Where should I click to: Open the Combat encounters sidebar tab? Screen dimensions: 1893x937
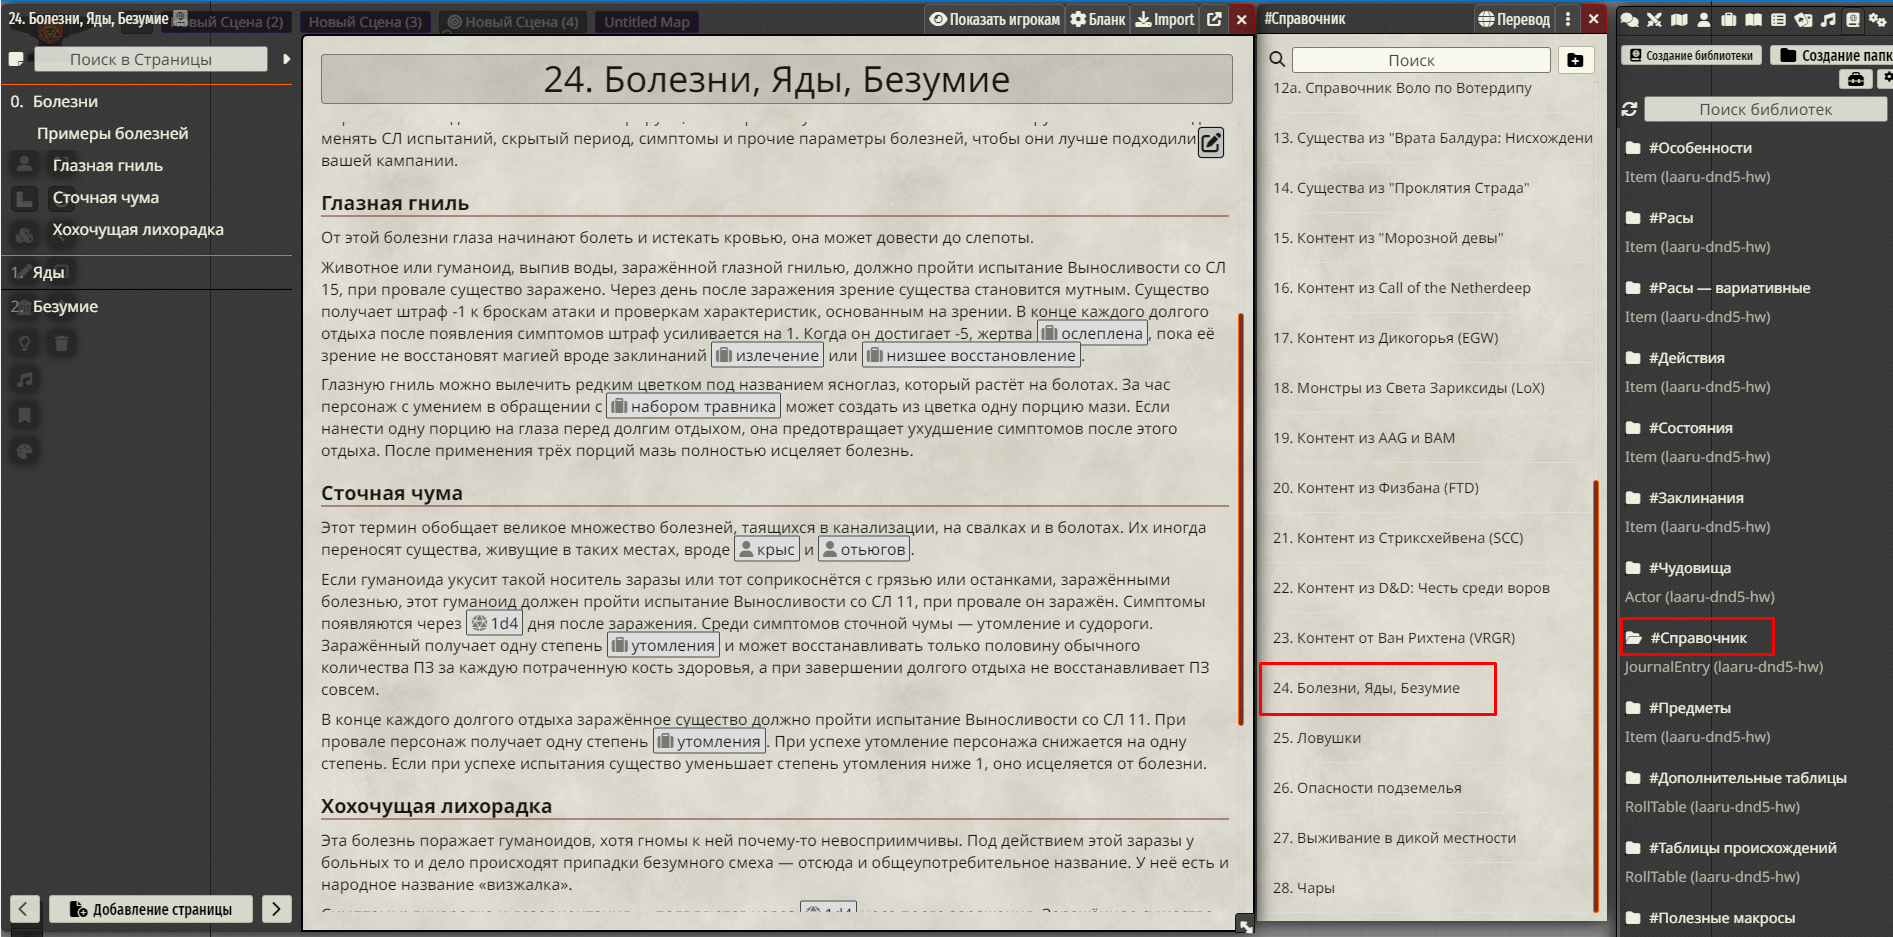(1654, 19)
